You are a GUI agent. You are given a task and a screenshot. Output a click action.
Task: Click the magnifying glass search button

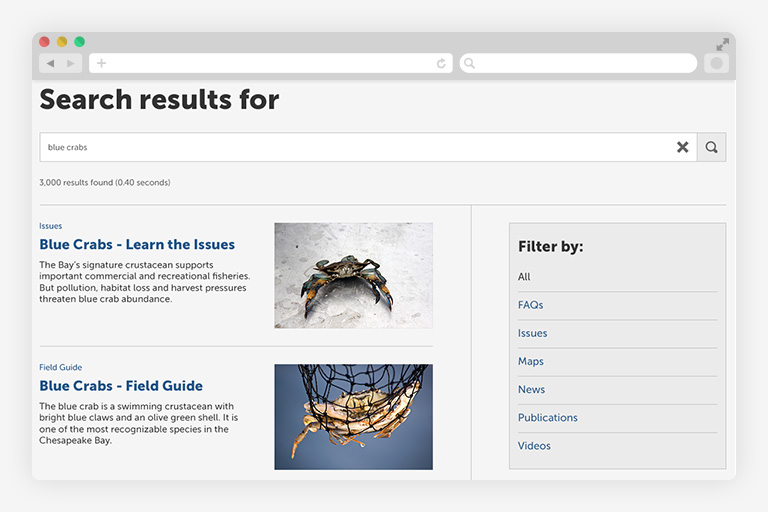click(x=711, y=147)
